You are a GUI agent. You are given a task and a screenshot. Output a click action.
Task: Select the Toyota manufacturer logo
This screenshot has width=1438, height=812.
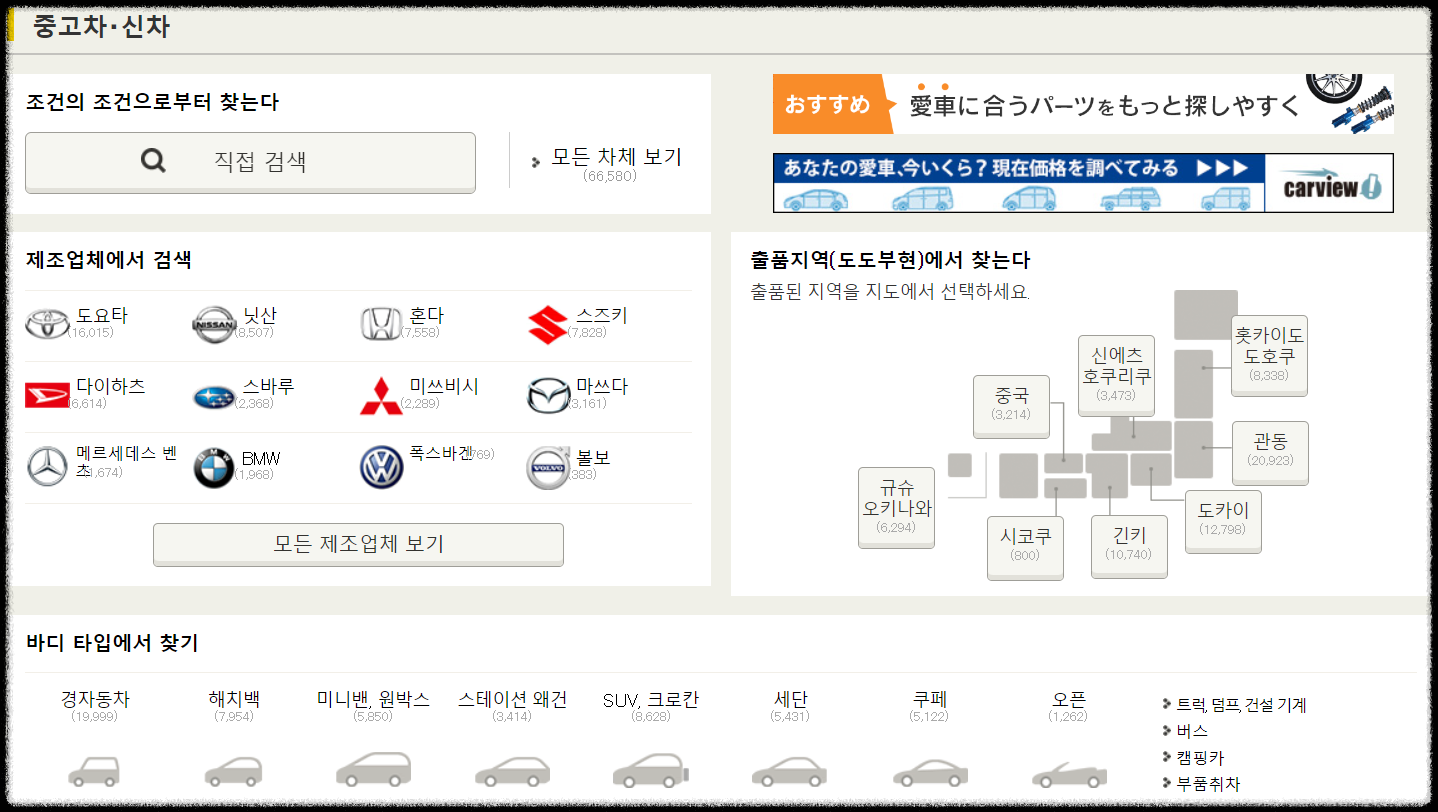pos(46,322)
